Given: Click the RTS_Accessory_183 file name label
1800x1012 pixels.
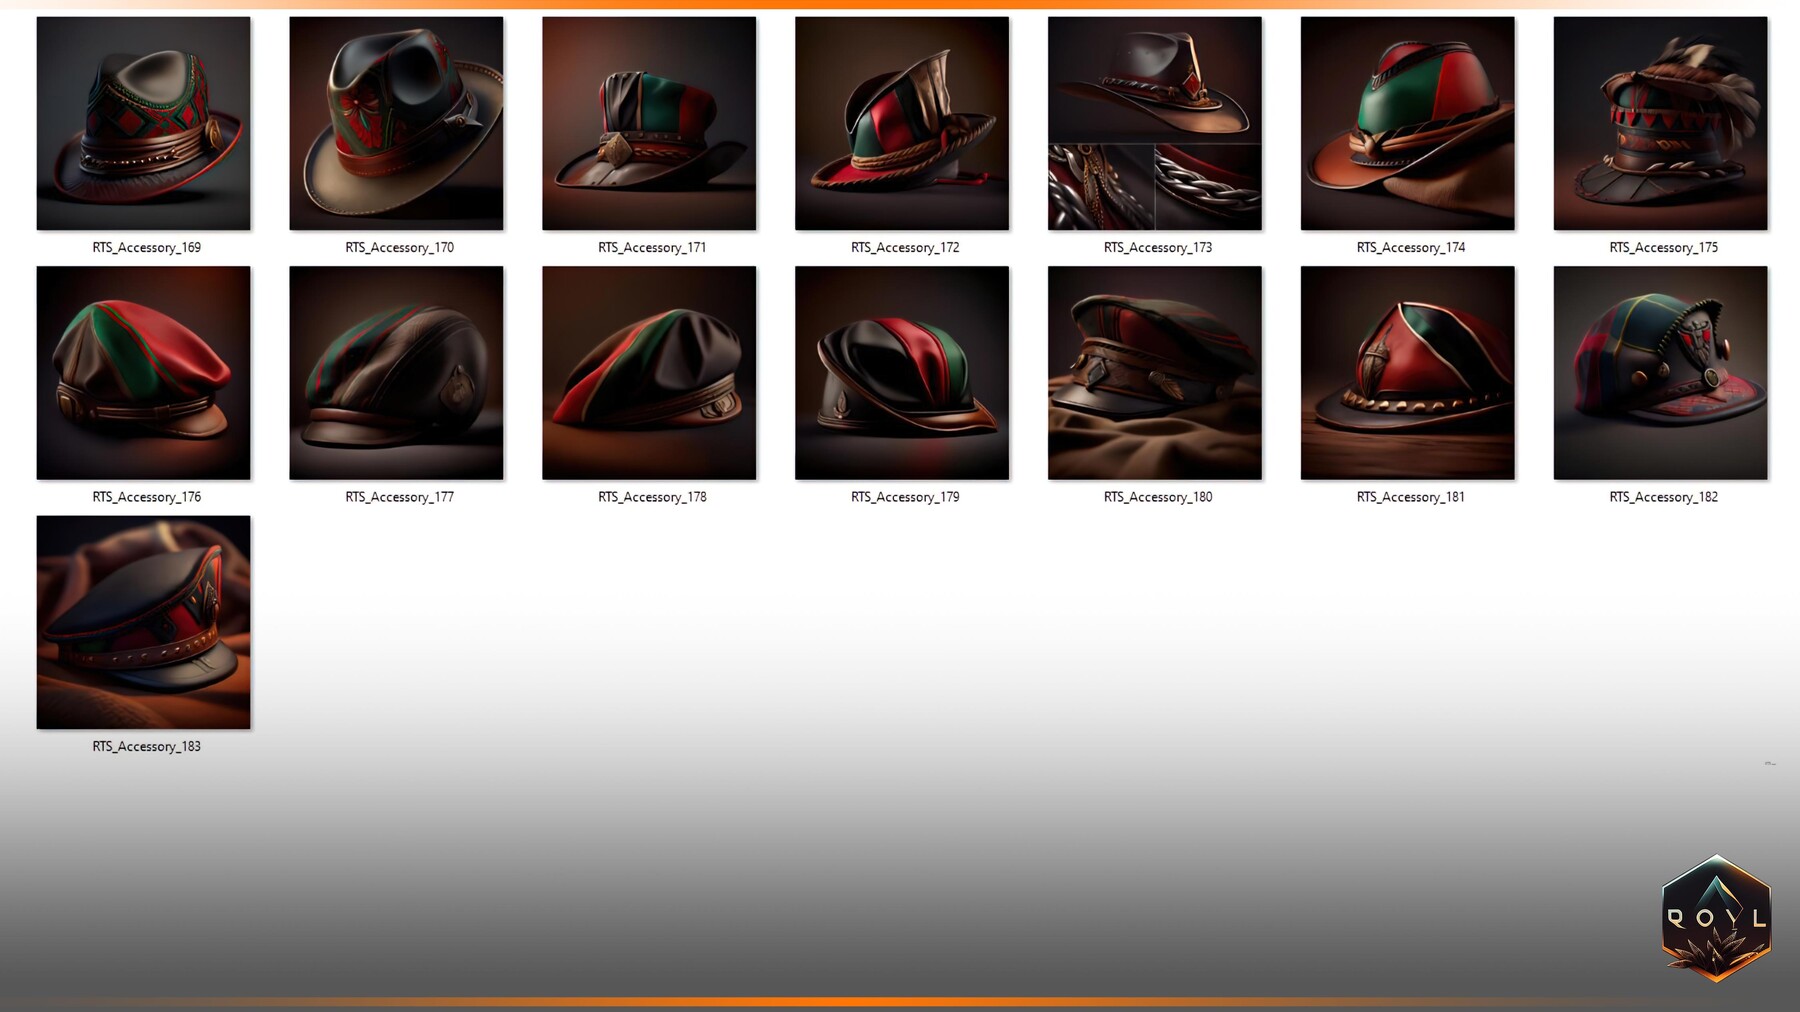Looking at the screenshot, I should (x=146, y=746).
